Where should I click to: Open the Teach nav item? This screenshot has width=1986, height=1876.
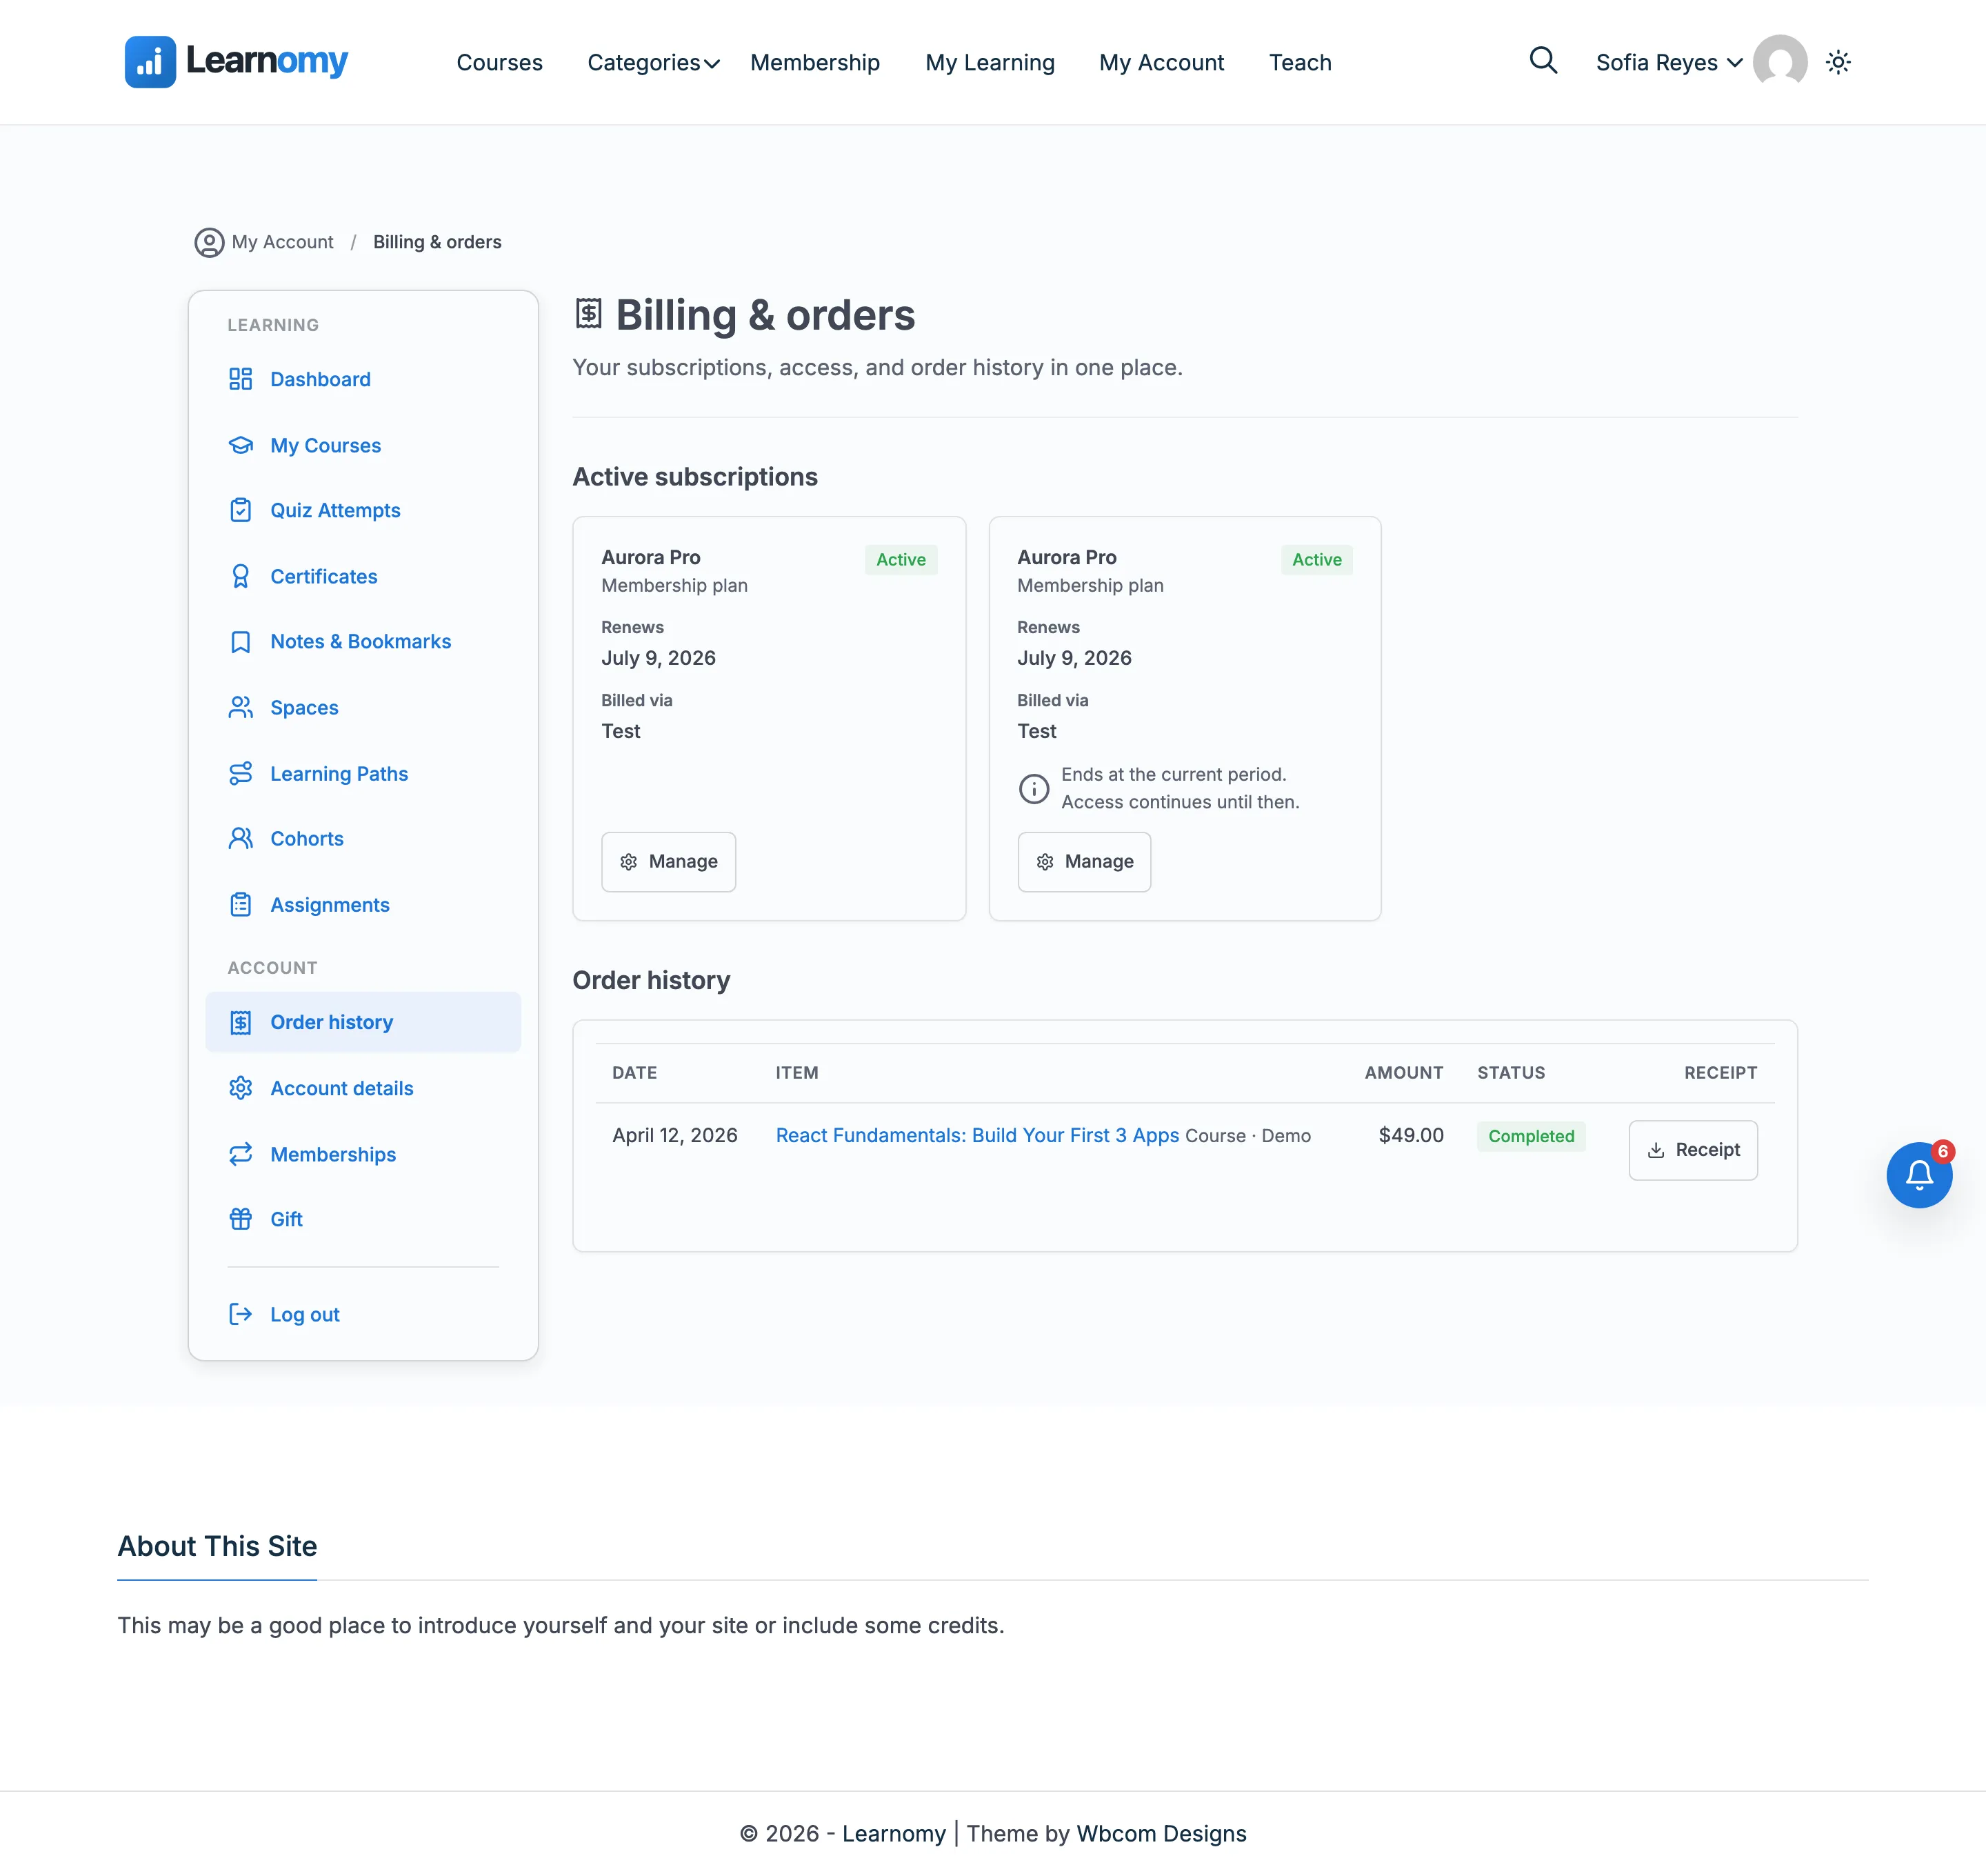click(1300, 62)
